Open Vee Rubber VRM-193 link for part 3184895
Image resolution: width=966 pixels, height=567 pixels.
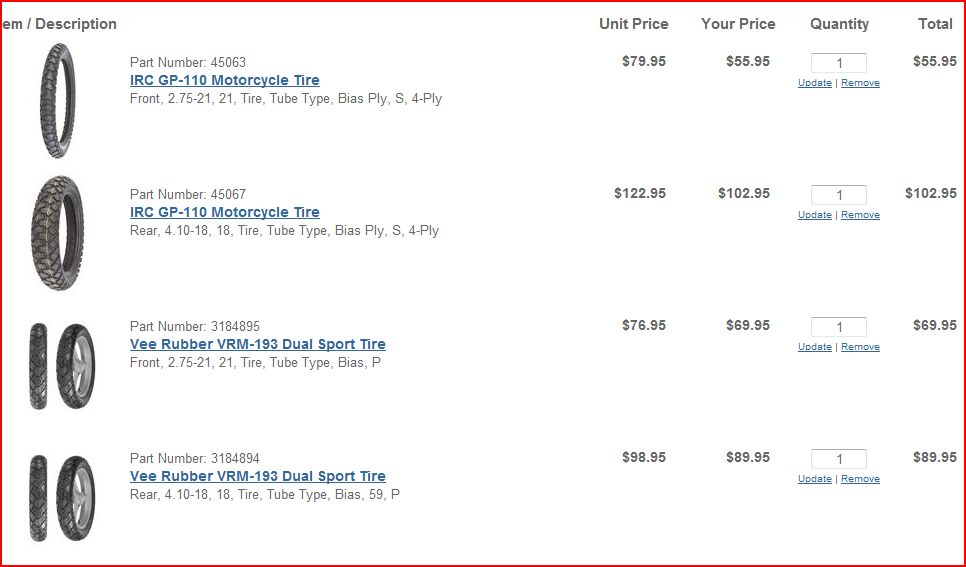[x=258, y=344]
